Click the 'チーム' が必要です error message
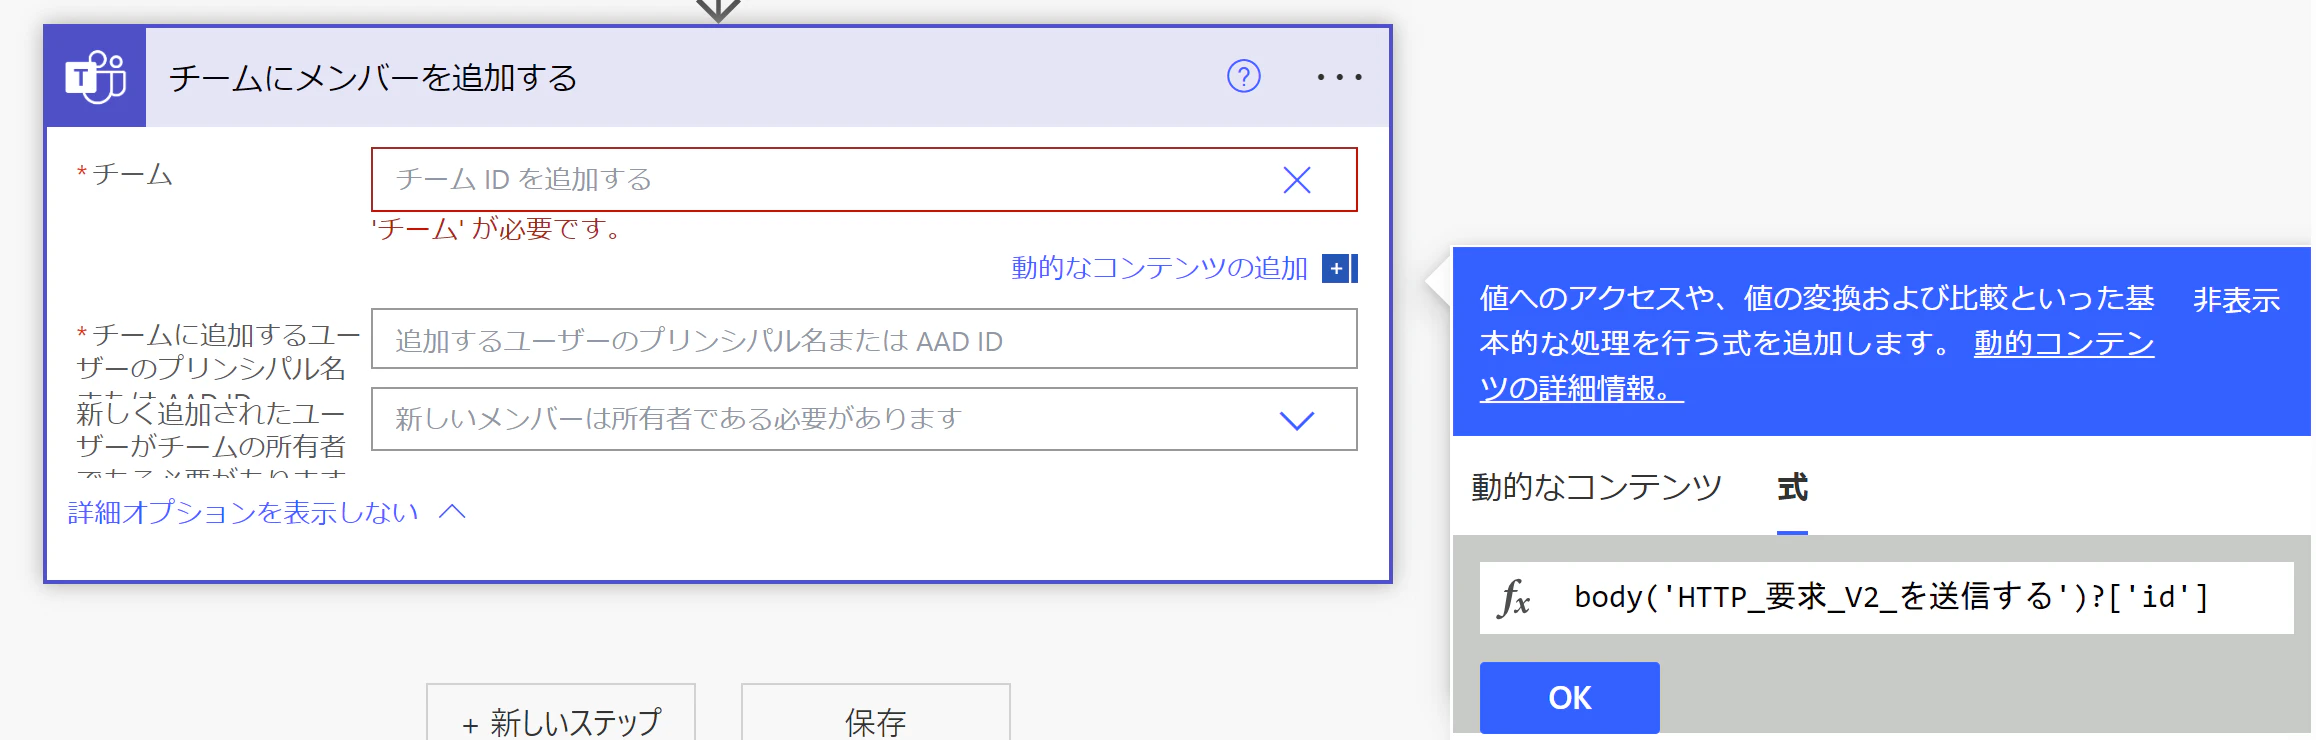2316x740 pixels. coord(498,229)
